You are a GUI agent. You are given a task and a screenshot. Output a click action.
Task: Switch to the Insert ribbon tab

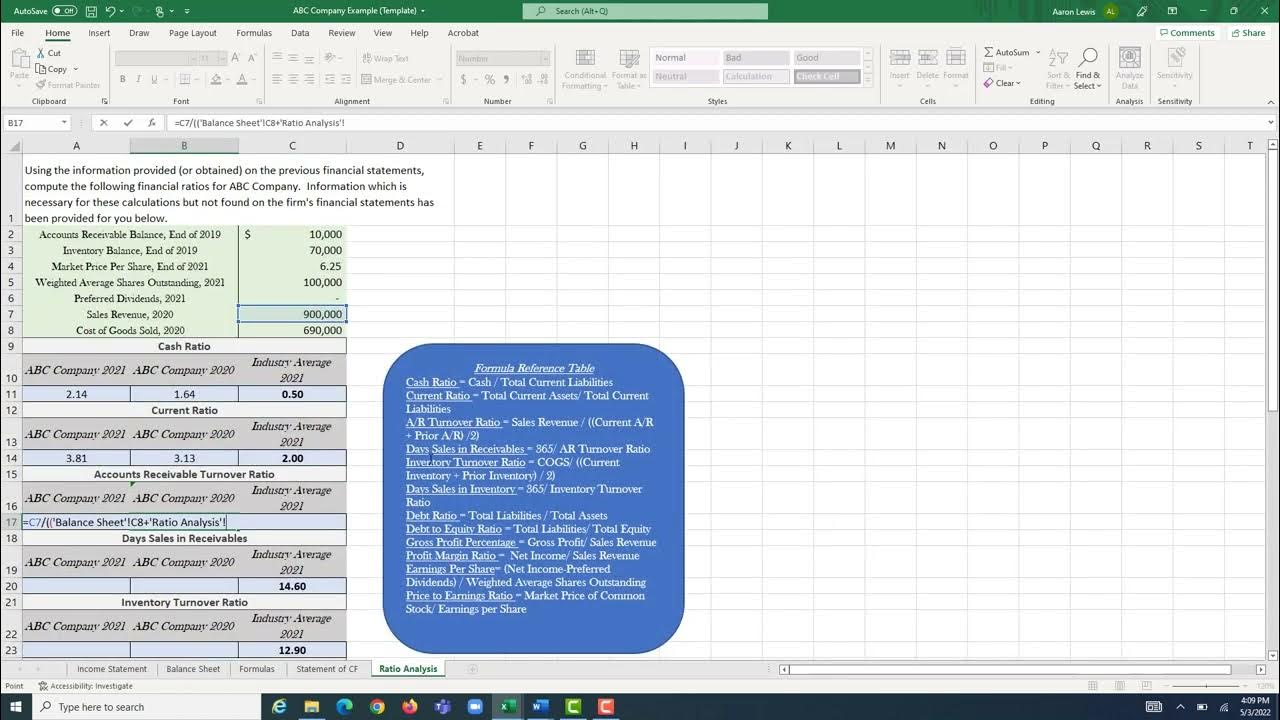(x=99, y=33)
